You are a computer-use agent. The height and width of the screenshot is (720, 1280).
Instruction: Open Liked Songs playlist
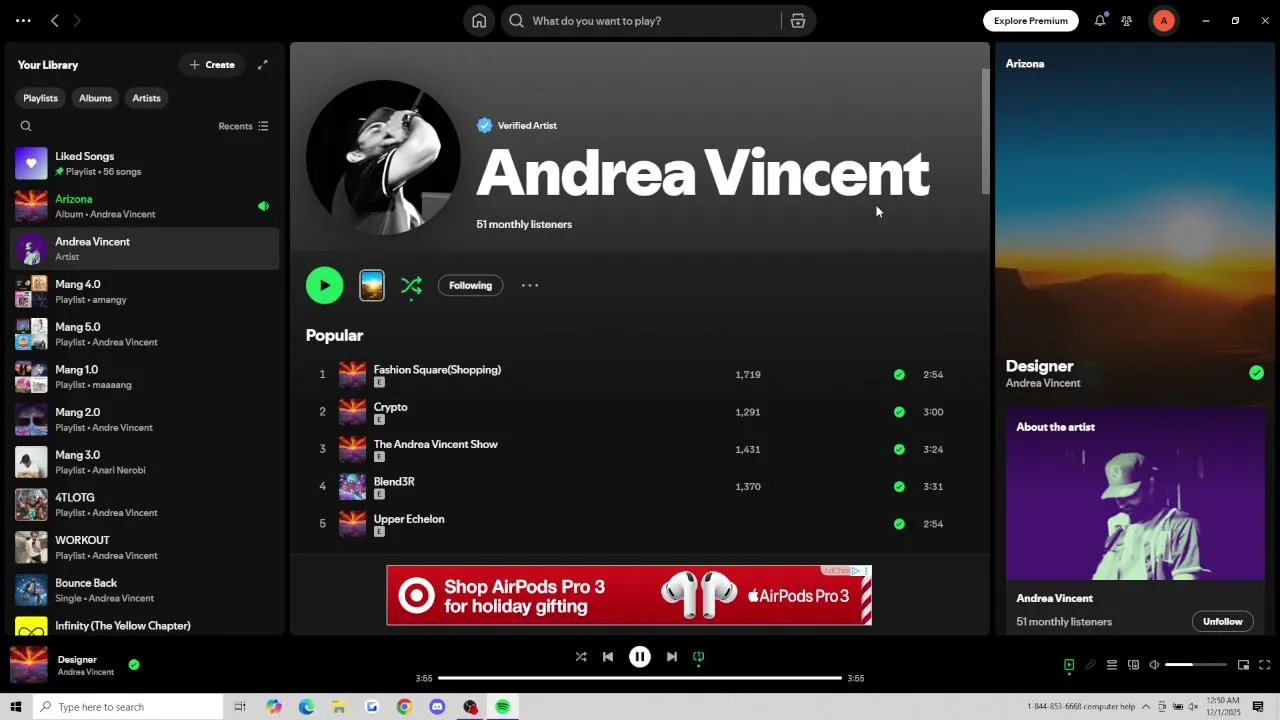pyautogui.click(x=145, y=163)
